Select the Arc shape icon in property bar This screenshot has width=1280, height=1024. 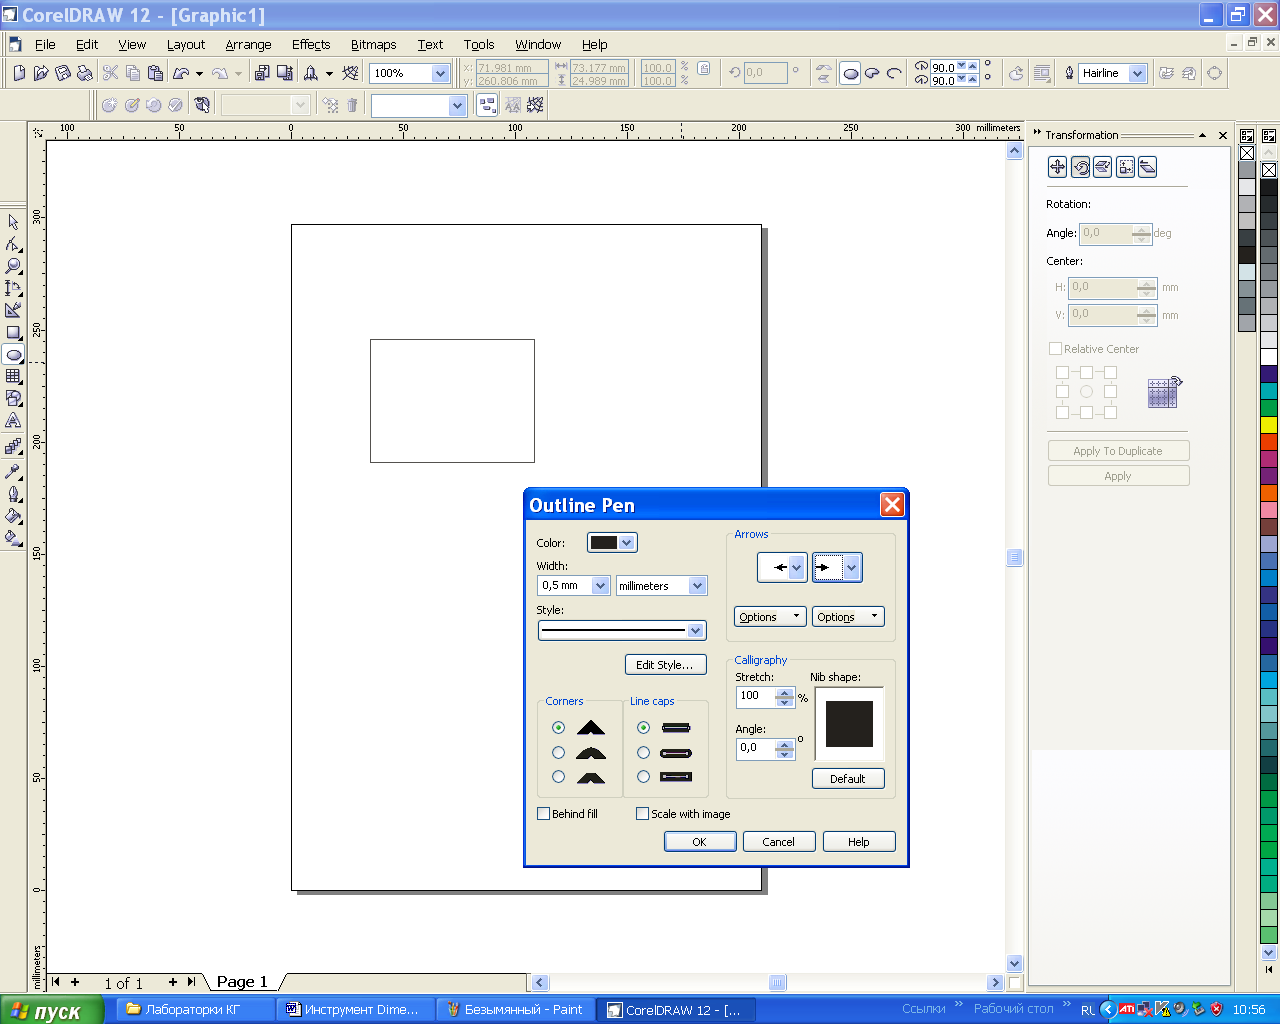point(894,73)
